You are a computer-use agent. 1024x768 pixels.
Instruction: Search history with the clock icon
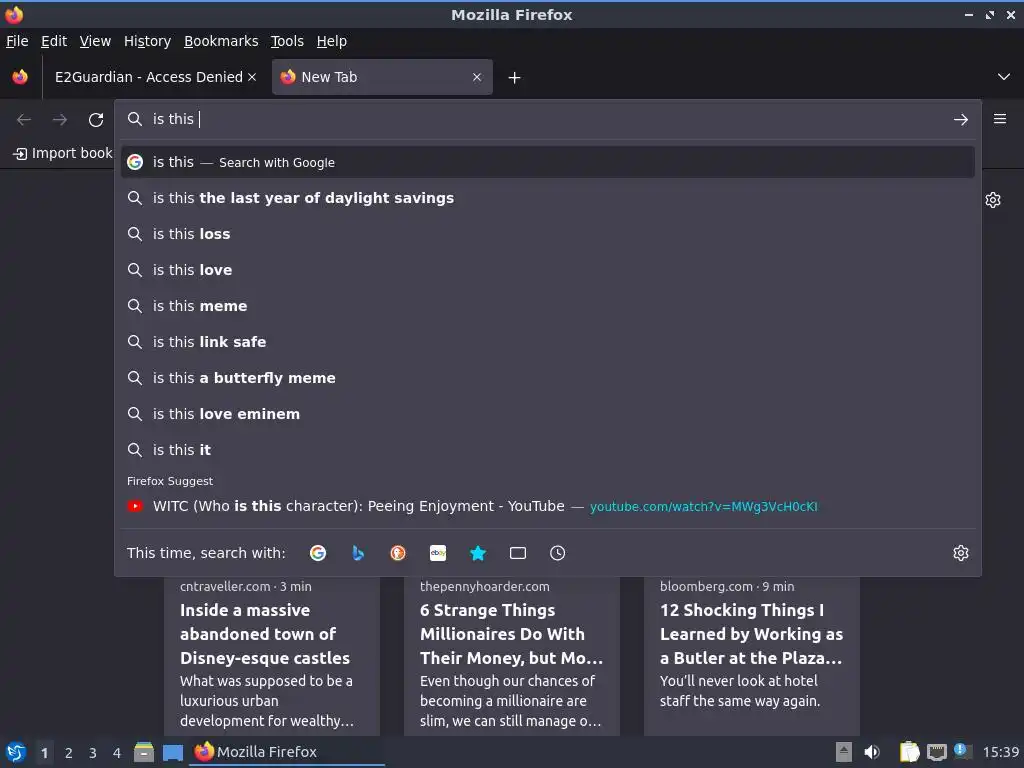[558, 553]
